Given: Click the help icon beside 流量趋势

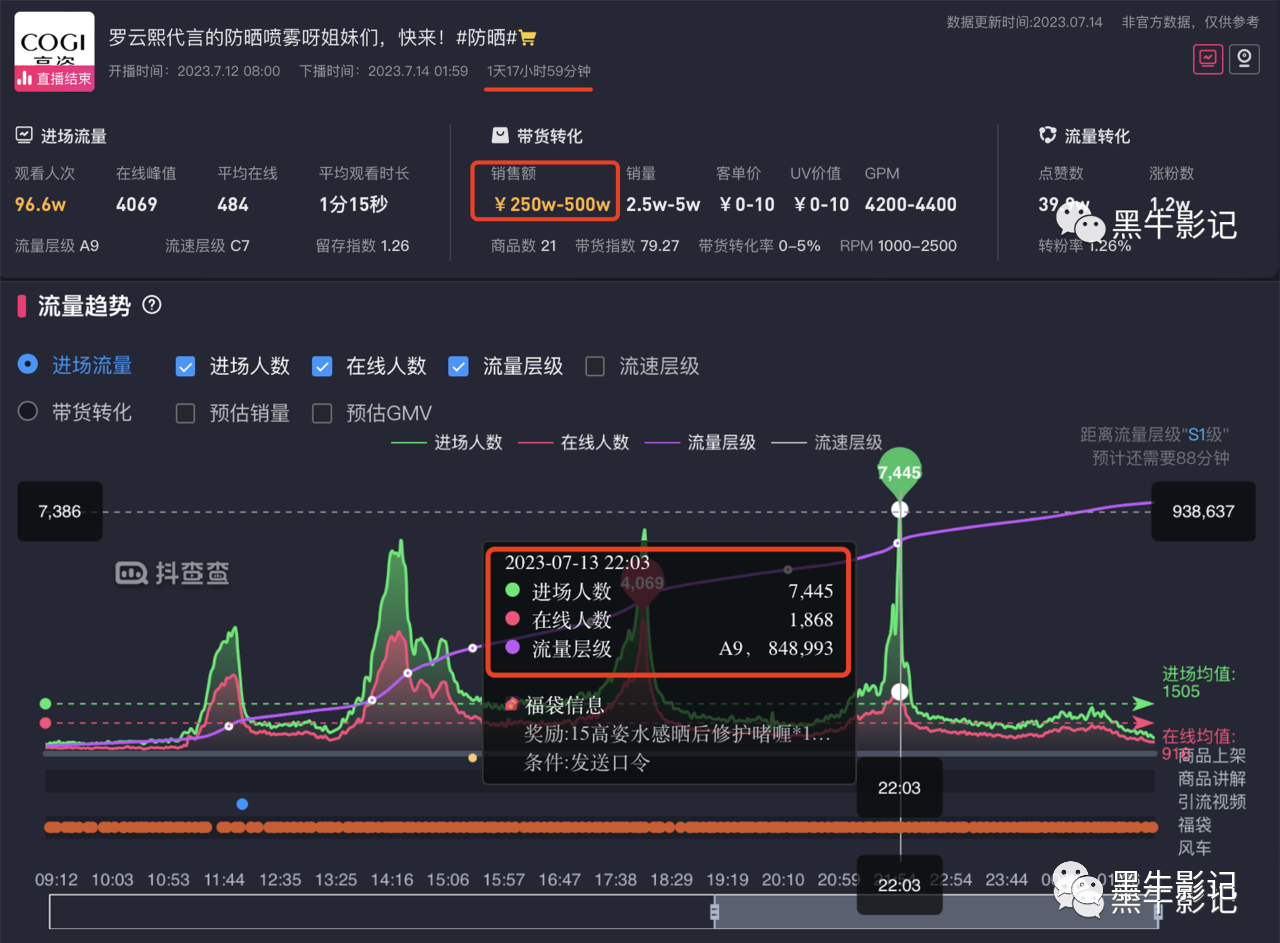Looking at the screenshot, I should [151, 307].
